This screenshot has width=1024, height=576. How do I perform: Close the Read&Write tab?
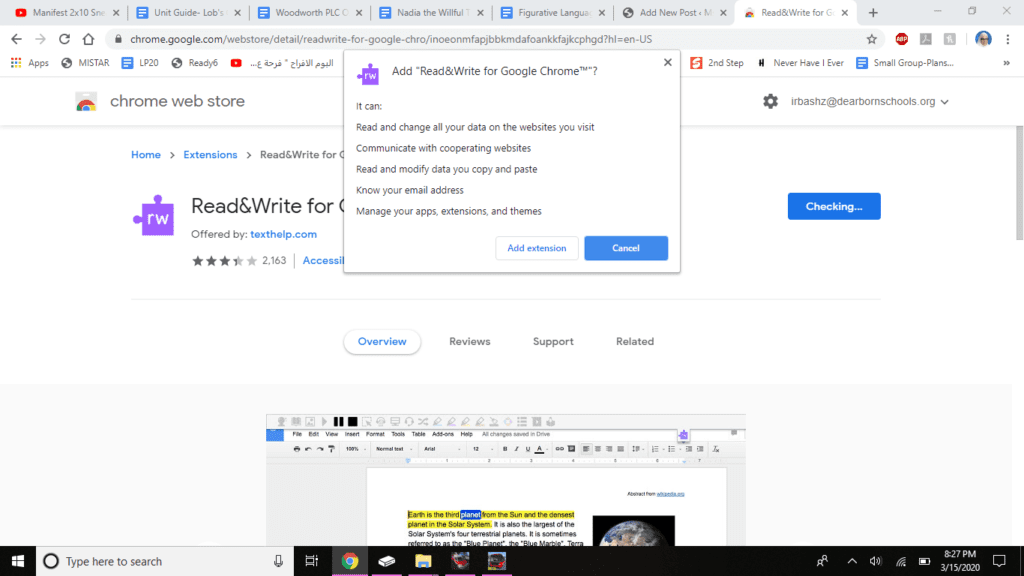[x=844, y=12]
